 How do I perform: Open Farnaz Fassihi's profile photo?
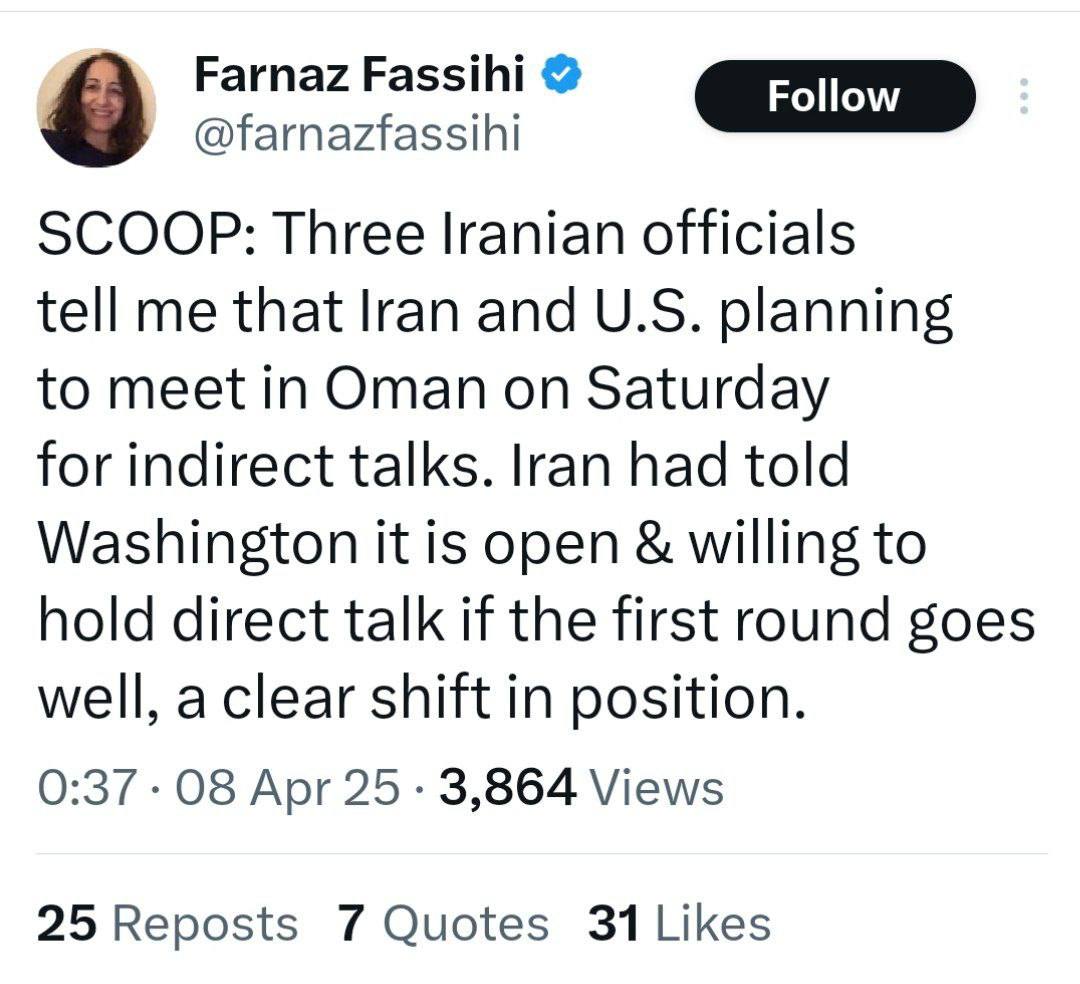click(x=96, y=107)
